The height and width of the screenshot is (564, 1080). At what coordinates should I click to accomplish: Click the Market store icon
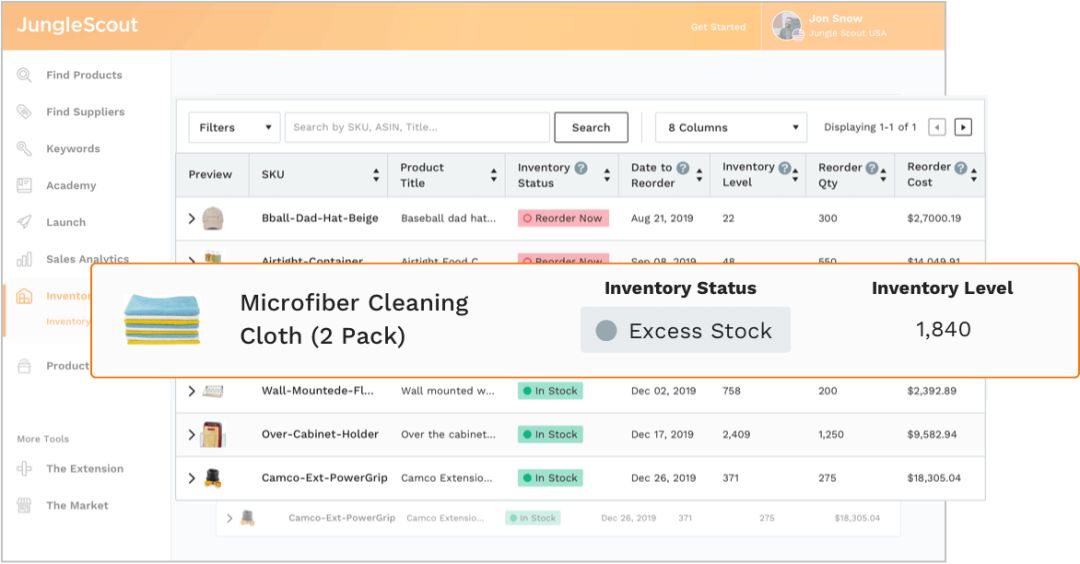pos(24,505)
